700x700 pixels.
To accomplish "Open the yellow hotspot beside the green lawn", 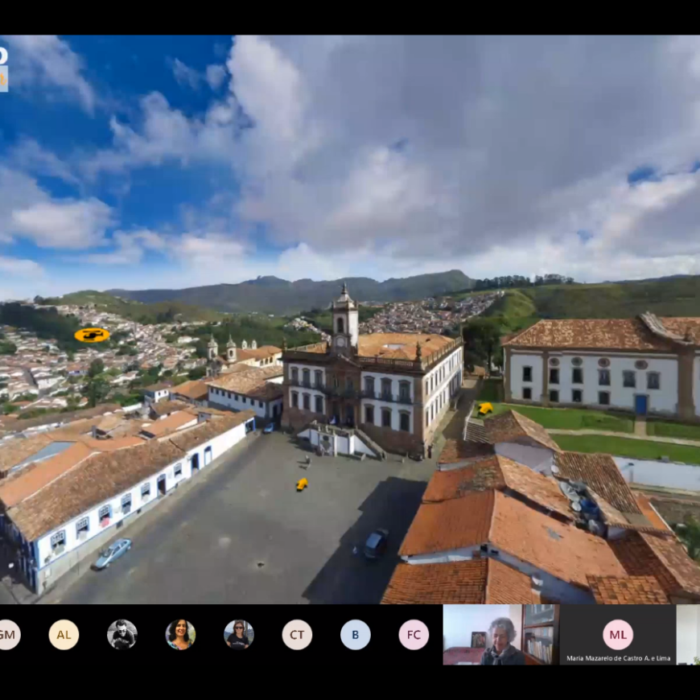I will (x=486, y=408).
